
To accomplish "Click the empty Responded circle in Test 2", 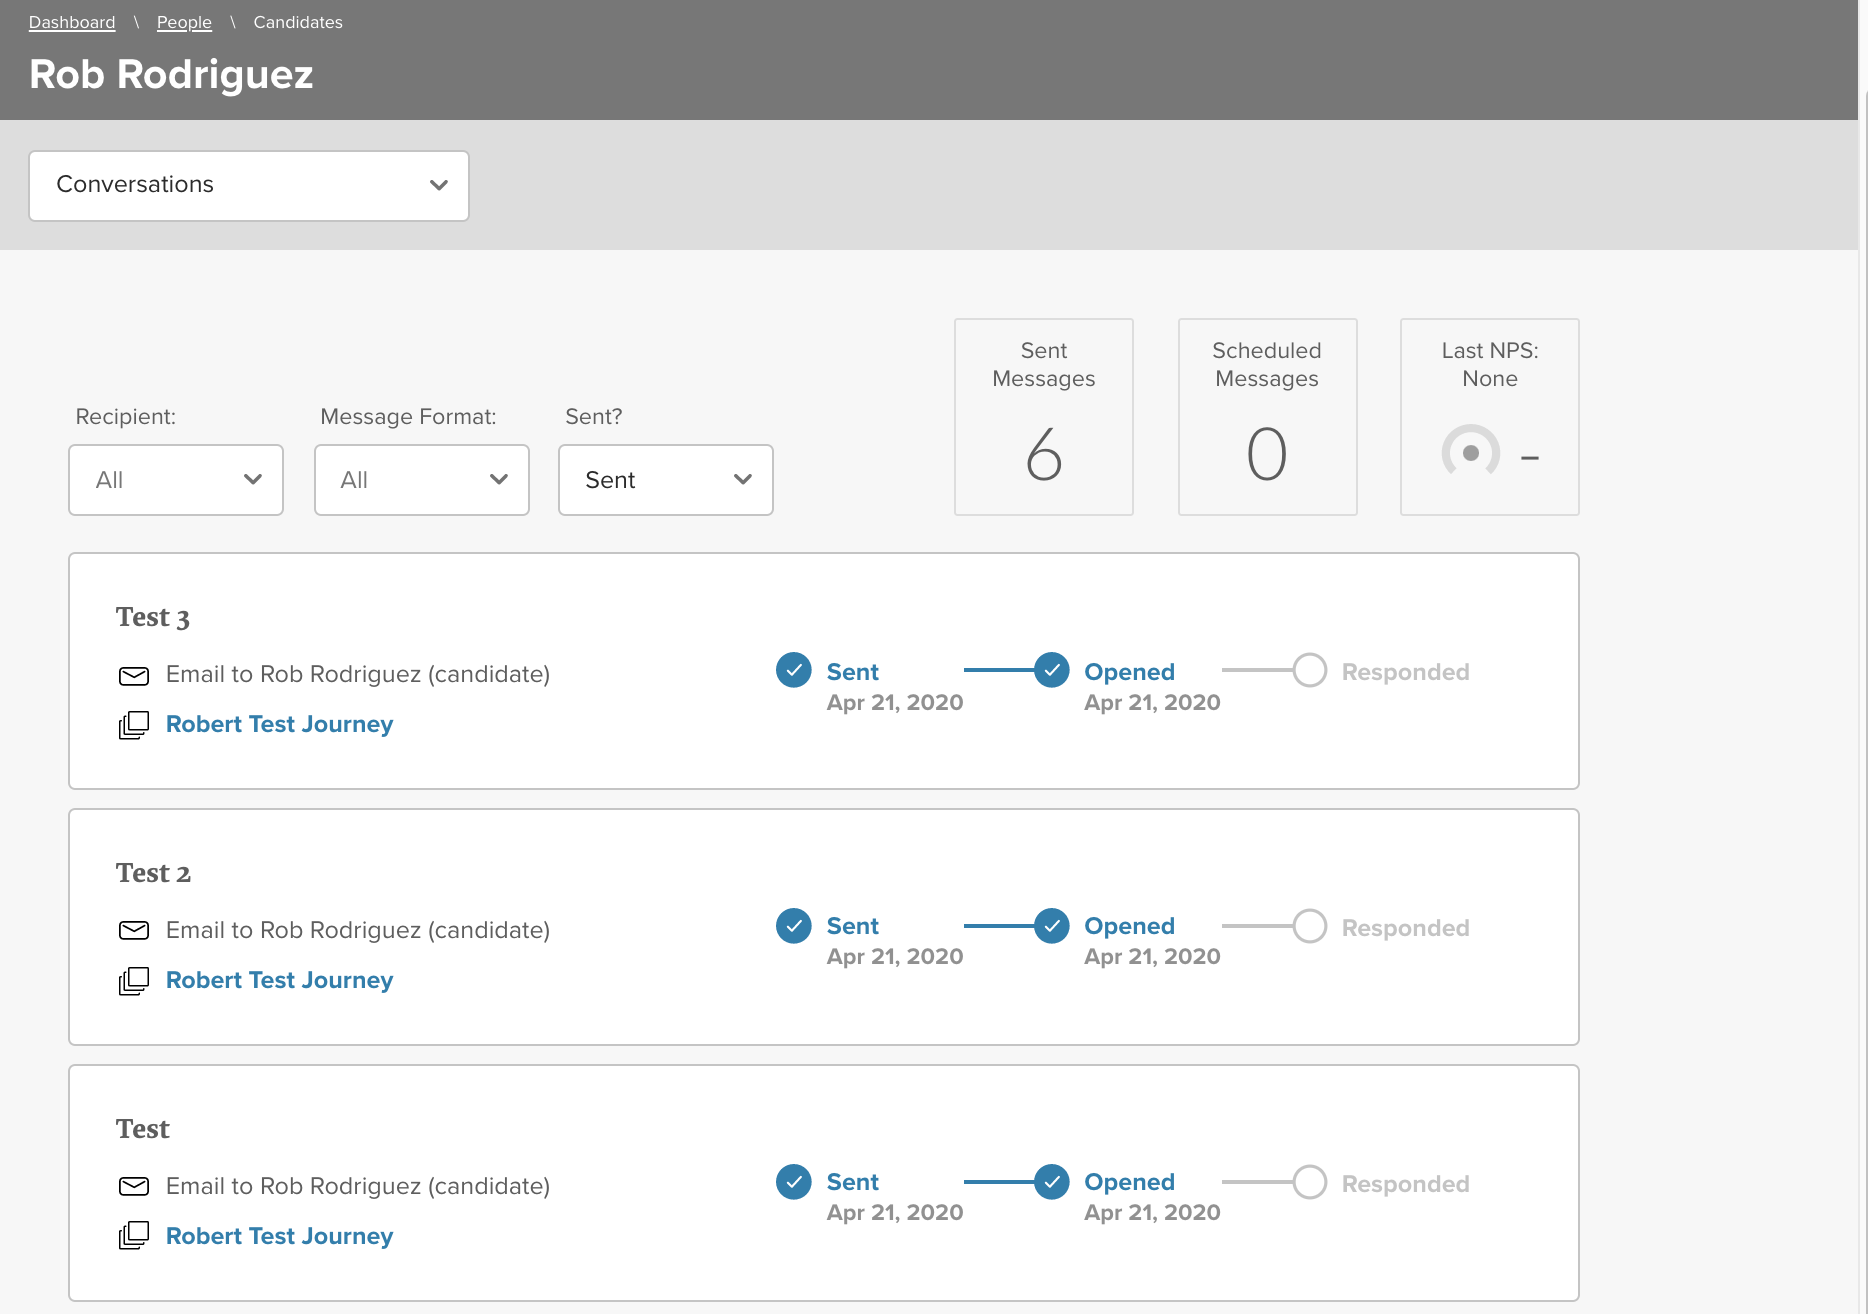I will pos(1310,926).
